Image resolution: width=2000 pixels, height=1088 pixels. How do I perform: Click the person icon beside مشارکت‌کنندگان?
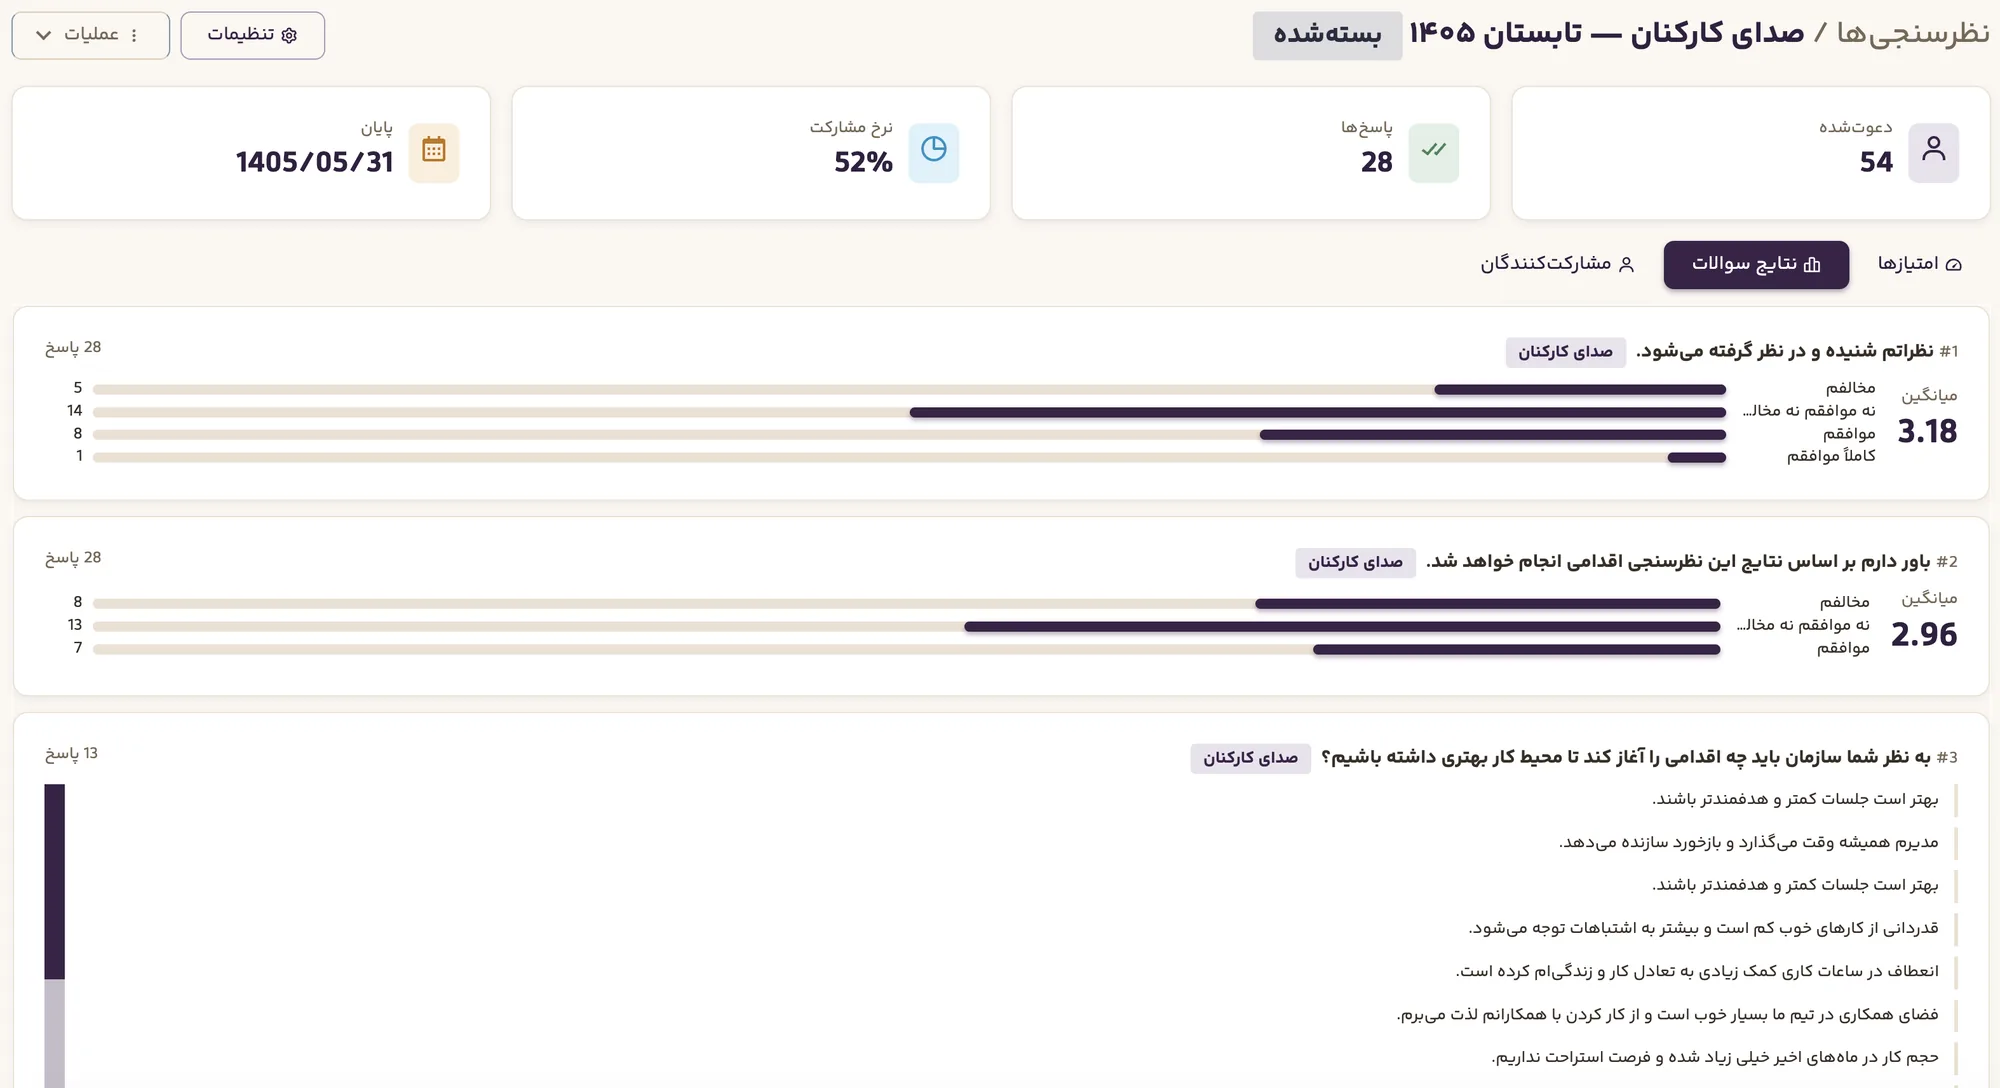click(1626, 264)
